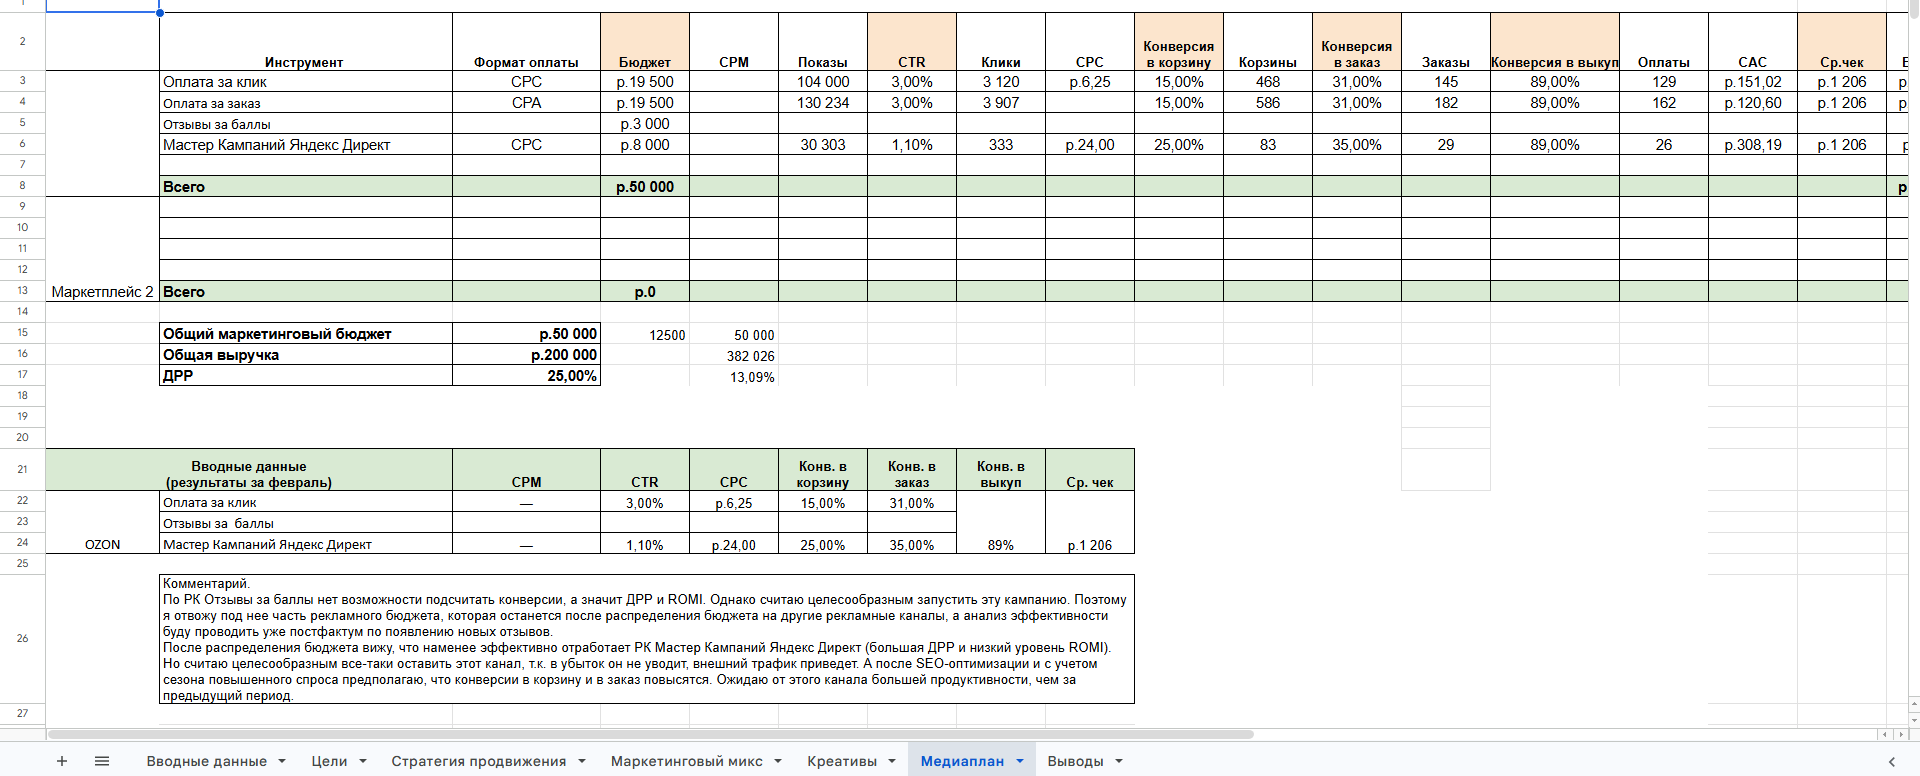Select row 13 via its row header

pyautogui.click(x=22, y=291)
